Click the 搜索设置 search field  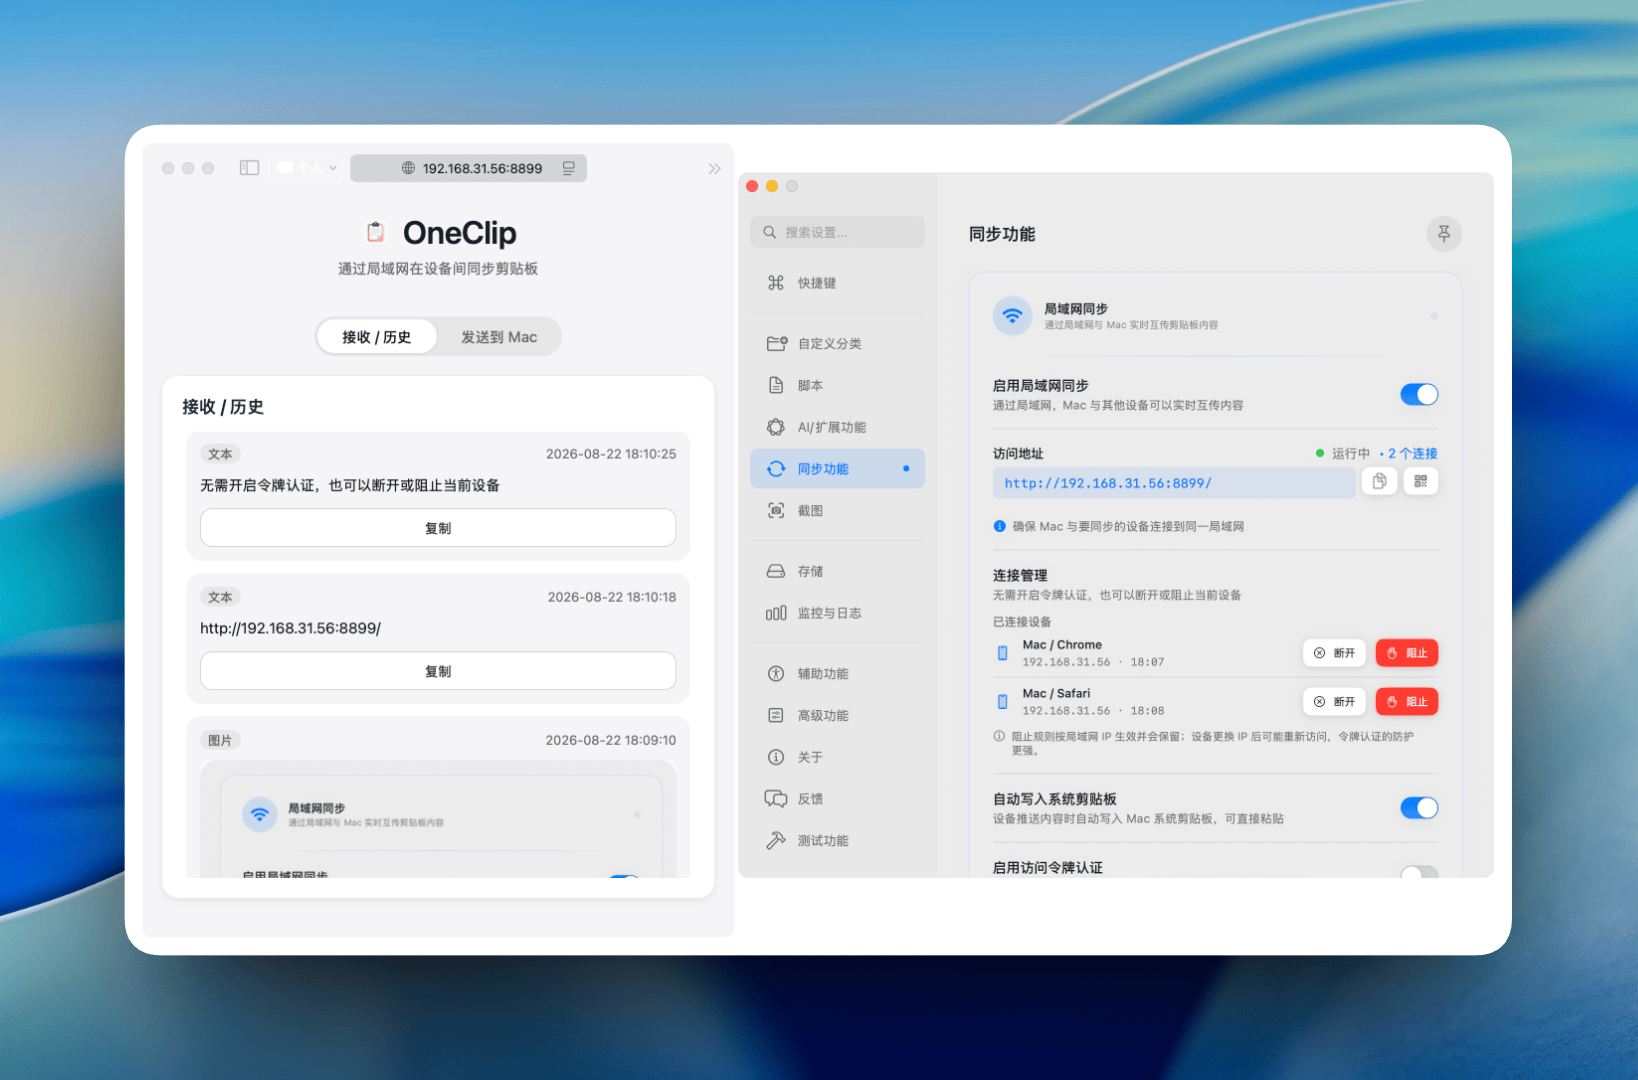[x=837, y=232]
